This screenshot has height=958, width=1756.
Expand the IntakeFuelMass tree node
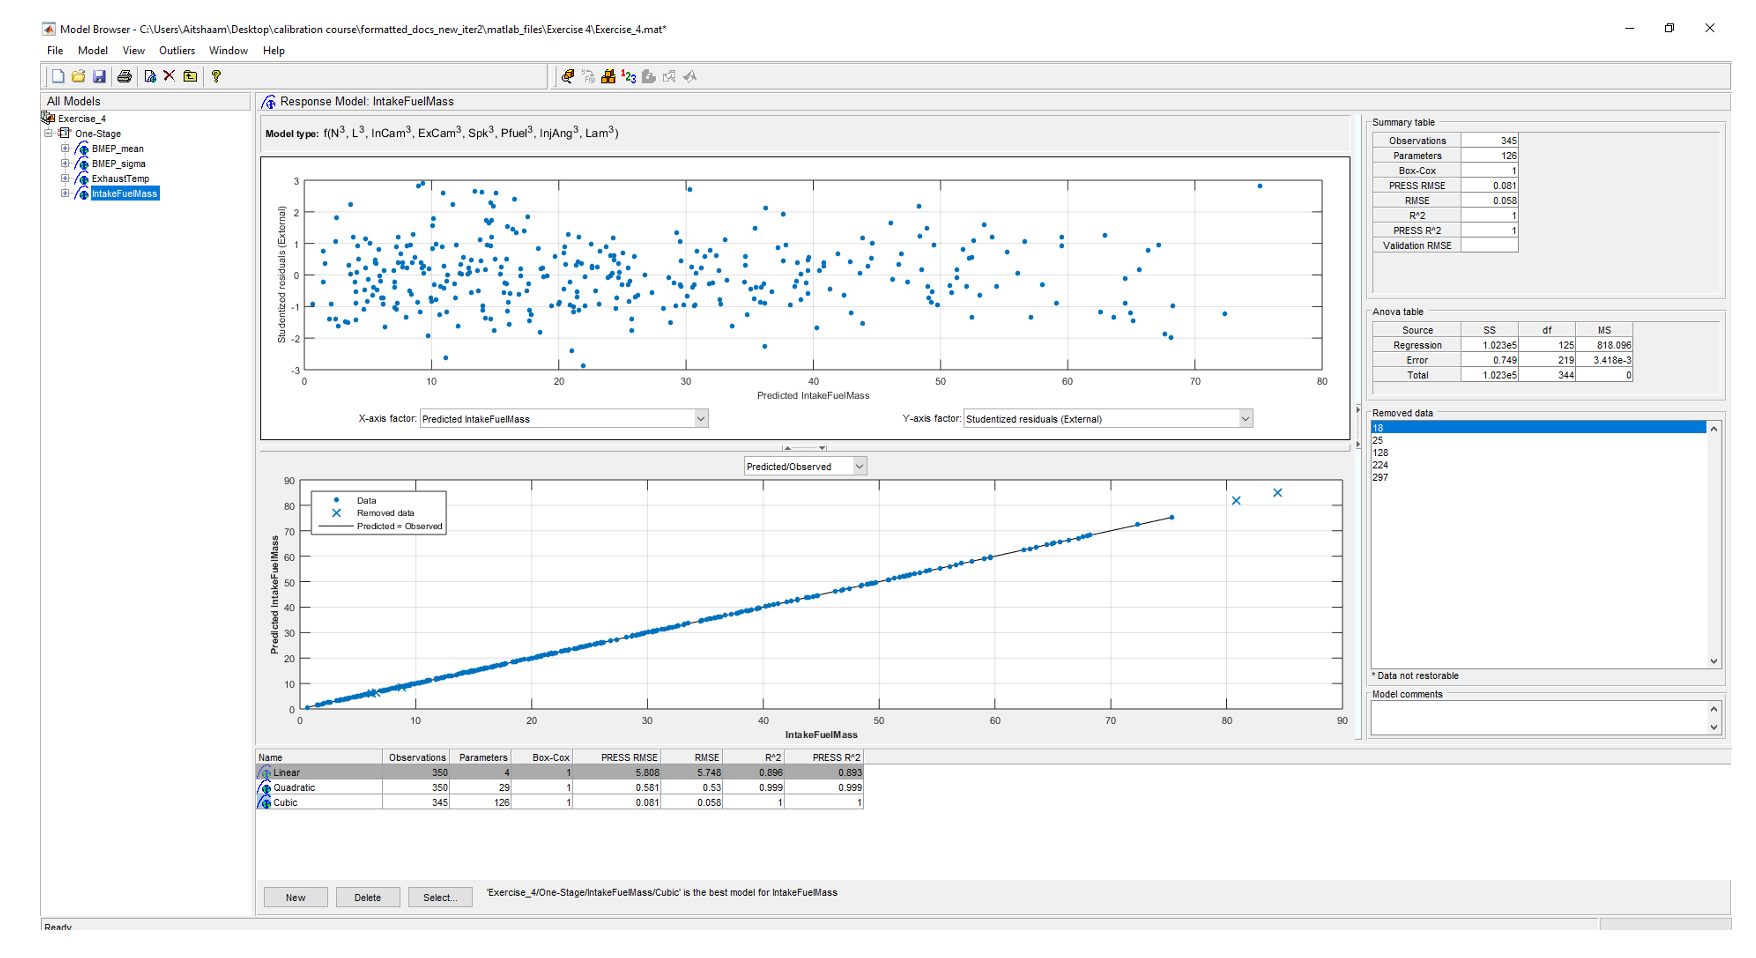[65, 193]
